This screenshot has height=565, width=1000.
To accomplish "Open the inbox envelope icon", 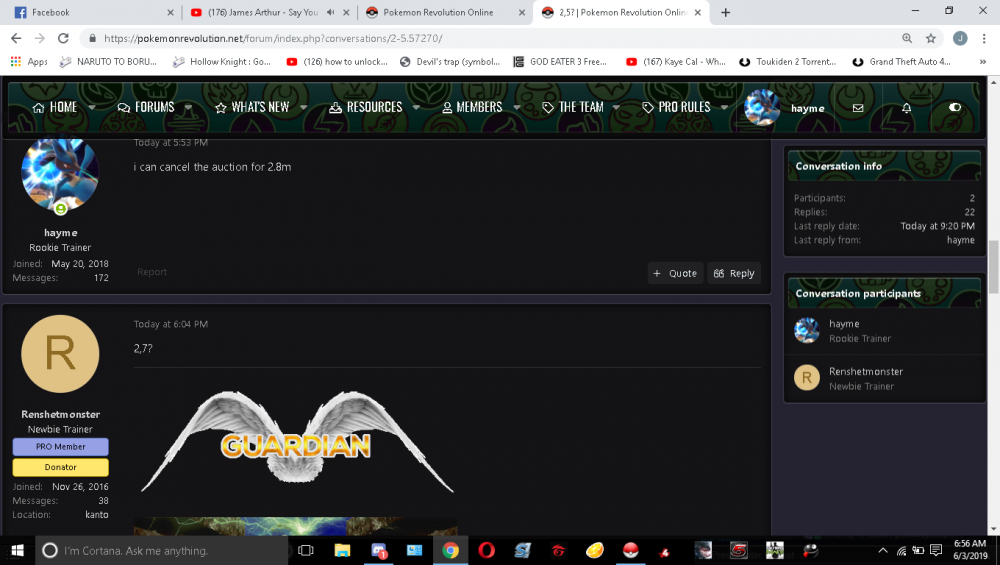I will coord(858,108).
